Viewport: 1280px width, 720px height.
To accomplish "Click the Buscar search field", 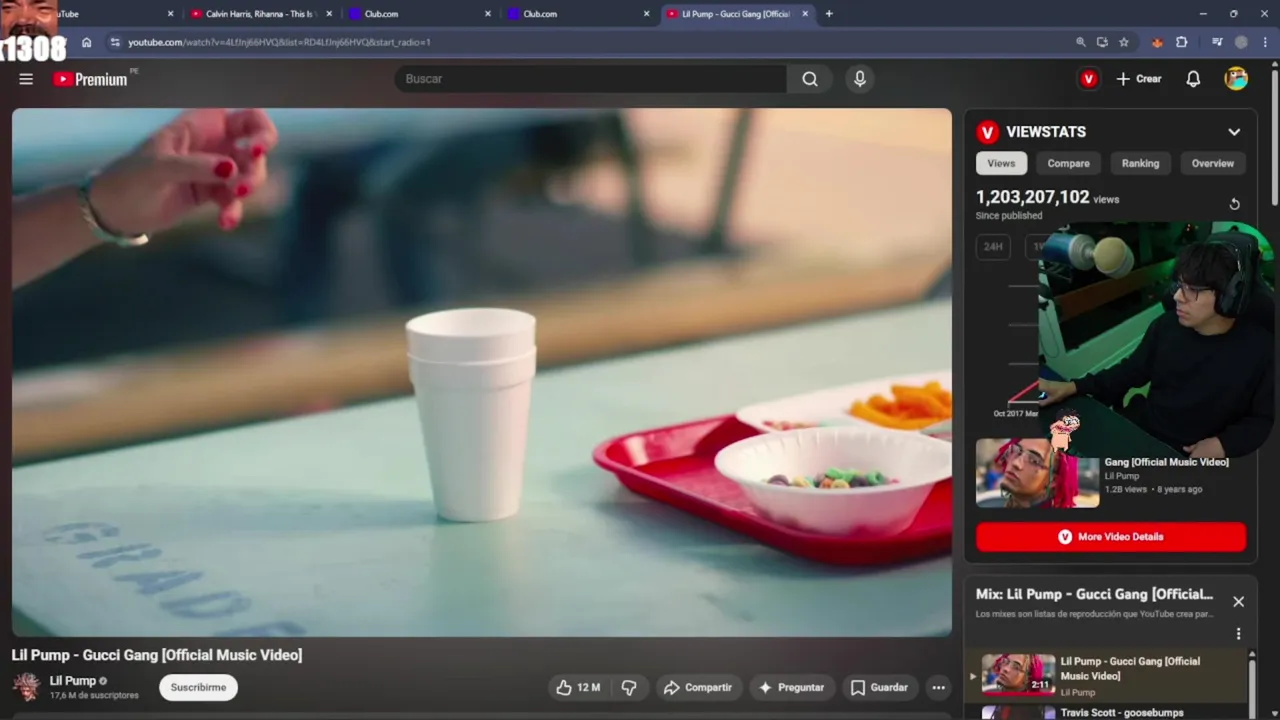I will point(590,79).
